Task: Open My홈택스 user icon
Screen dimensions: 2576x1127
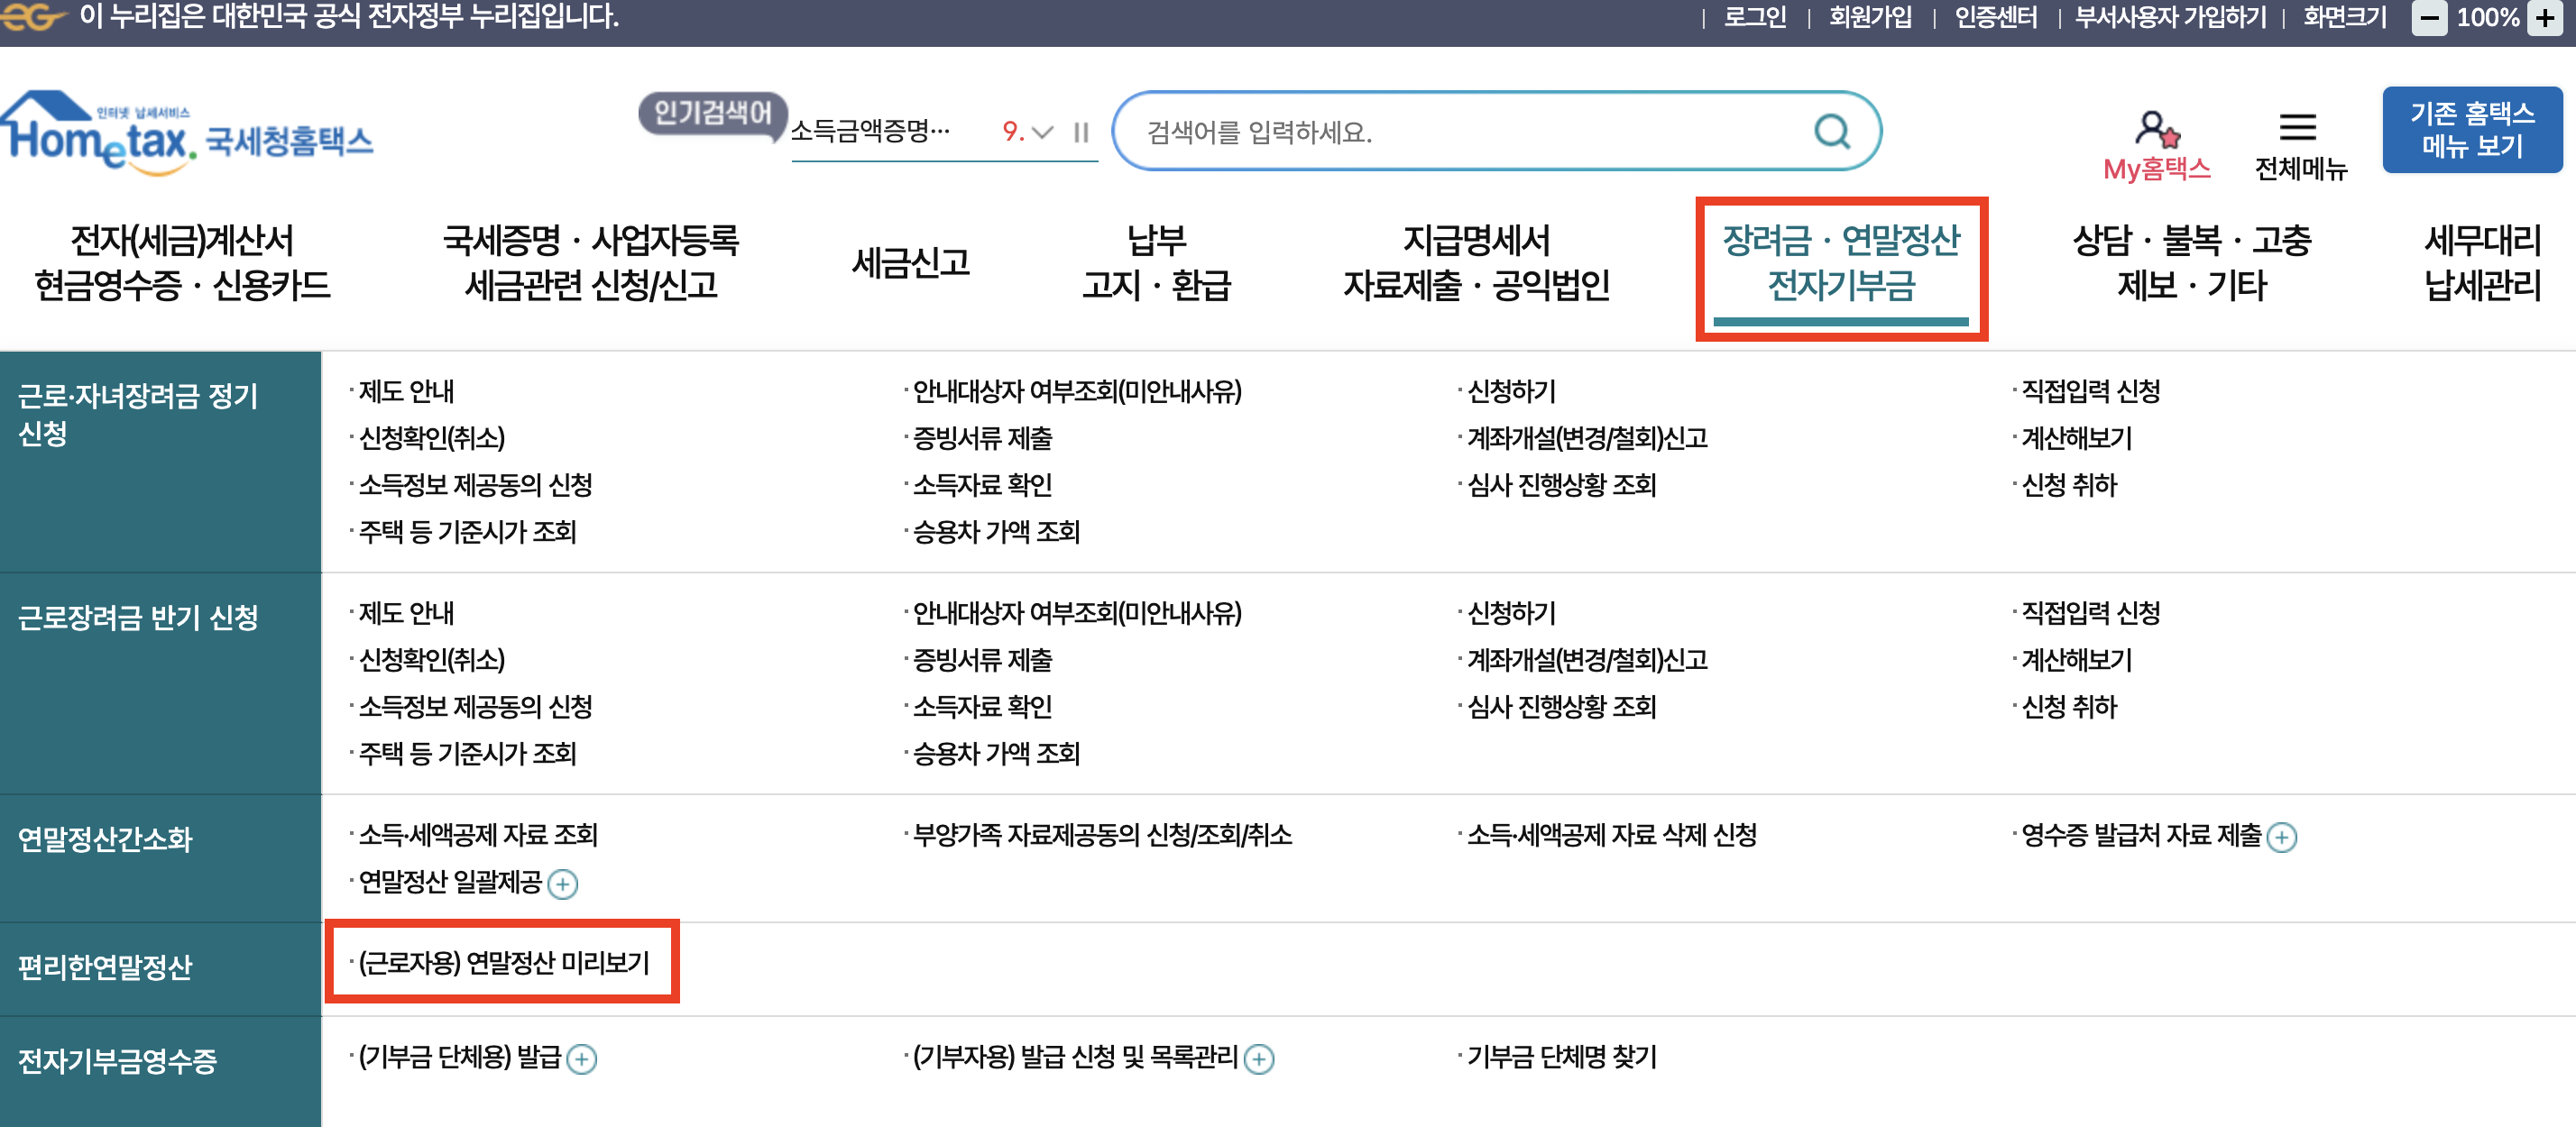Action: click(2156, 130)
